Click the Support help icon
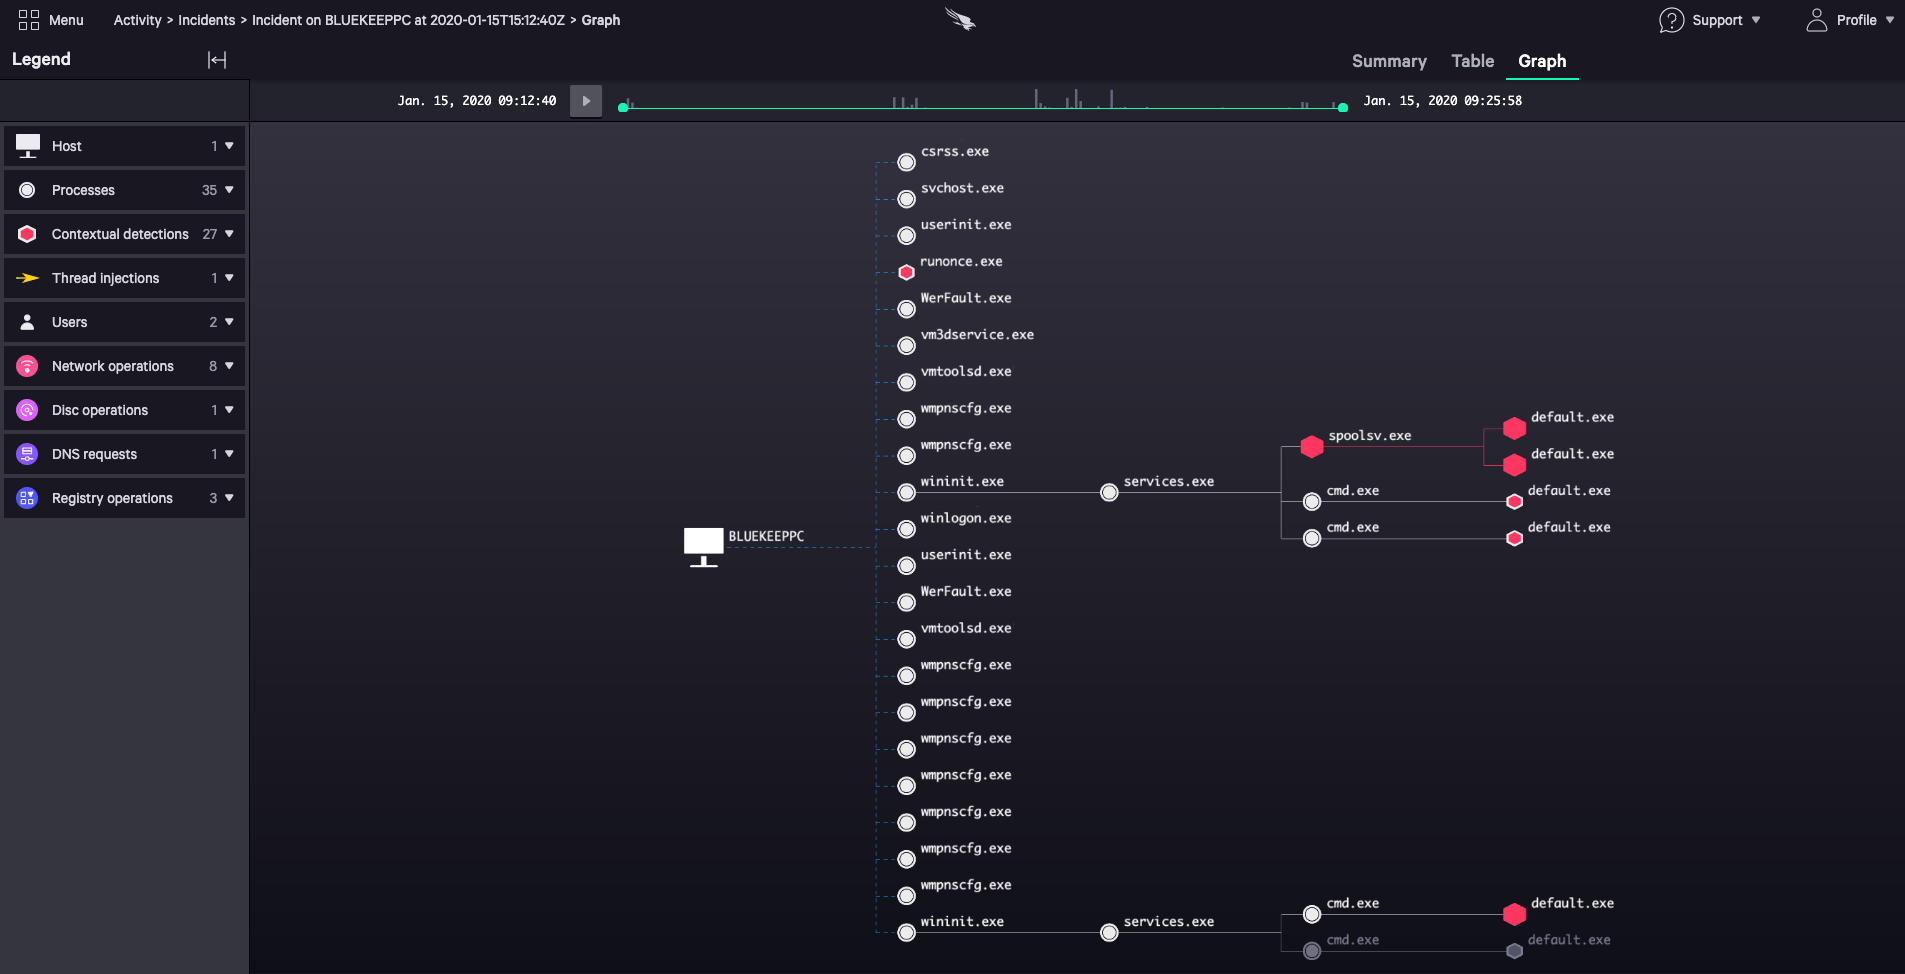 [1671, 20]
